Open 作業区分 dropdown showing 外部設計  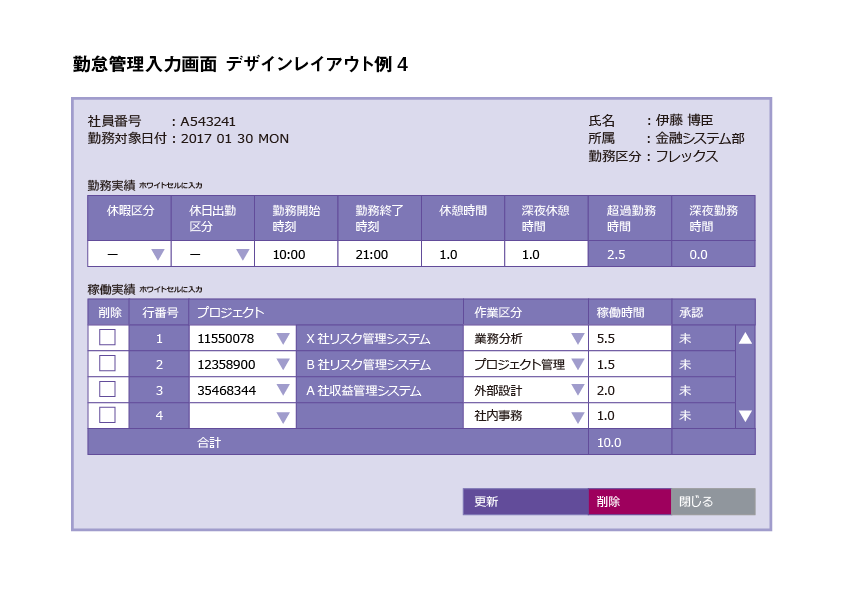click(577, 390)
